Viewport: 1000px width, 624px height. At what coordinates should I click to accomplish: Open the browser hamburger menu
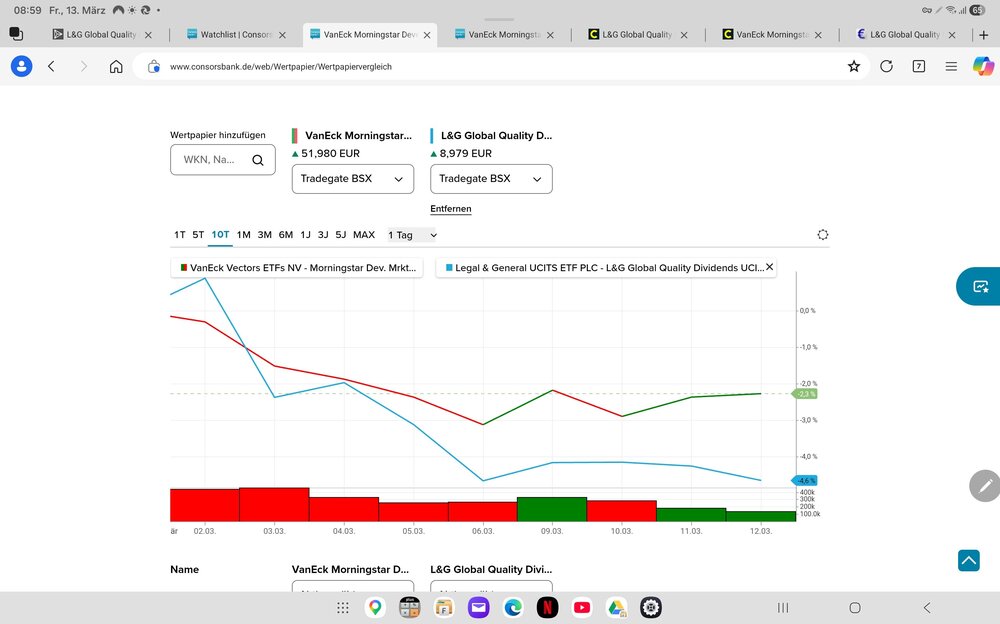click(x=951, y=66)
